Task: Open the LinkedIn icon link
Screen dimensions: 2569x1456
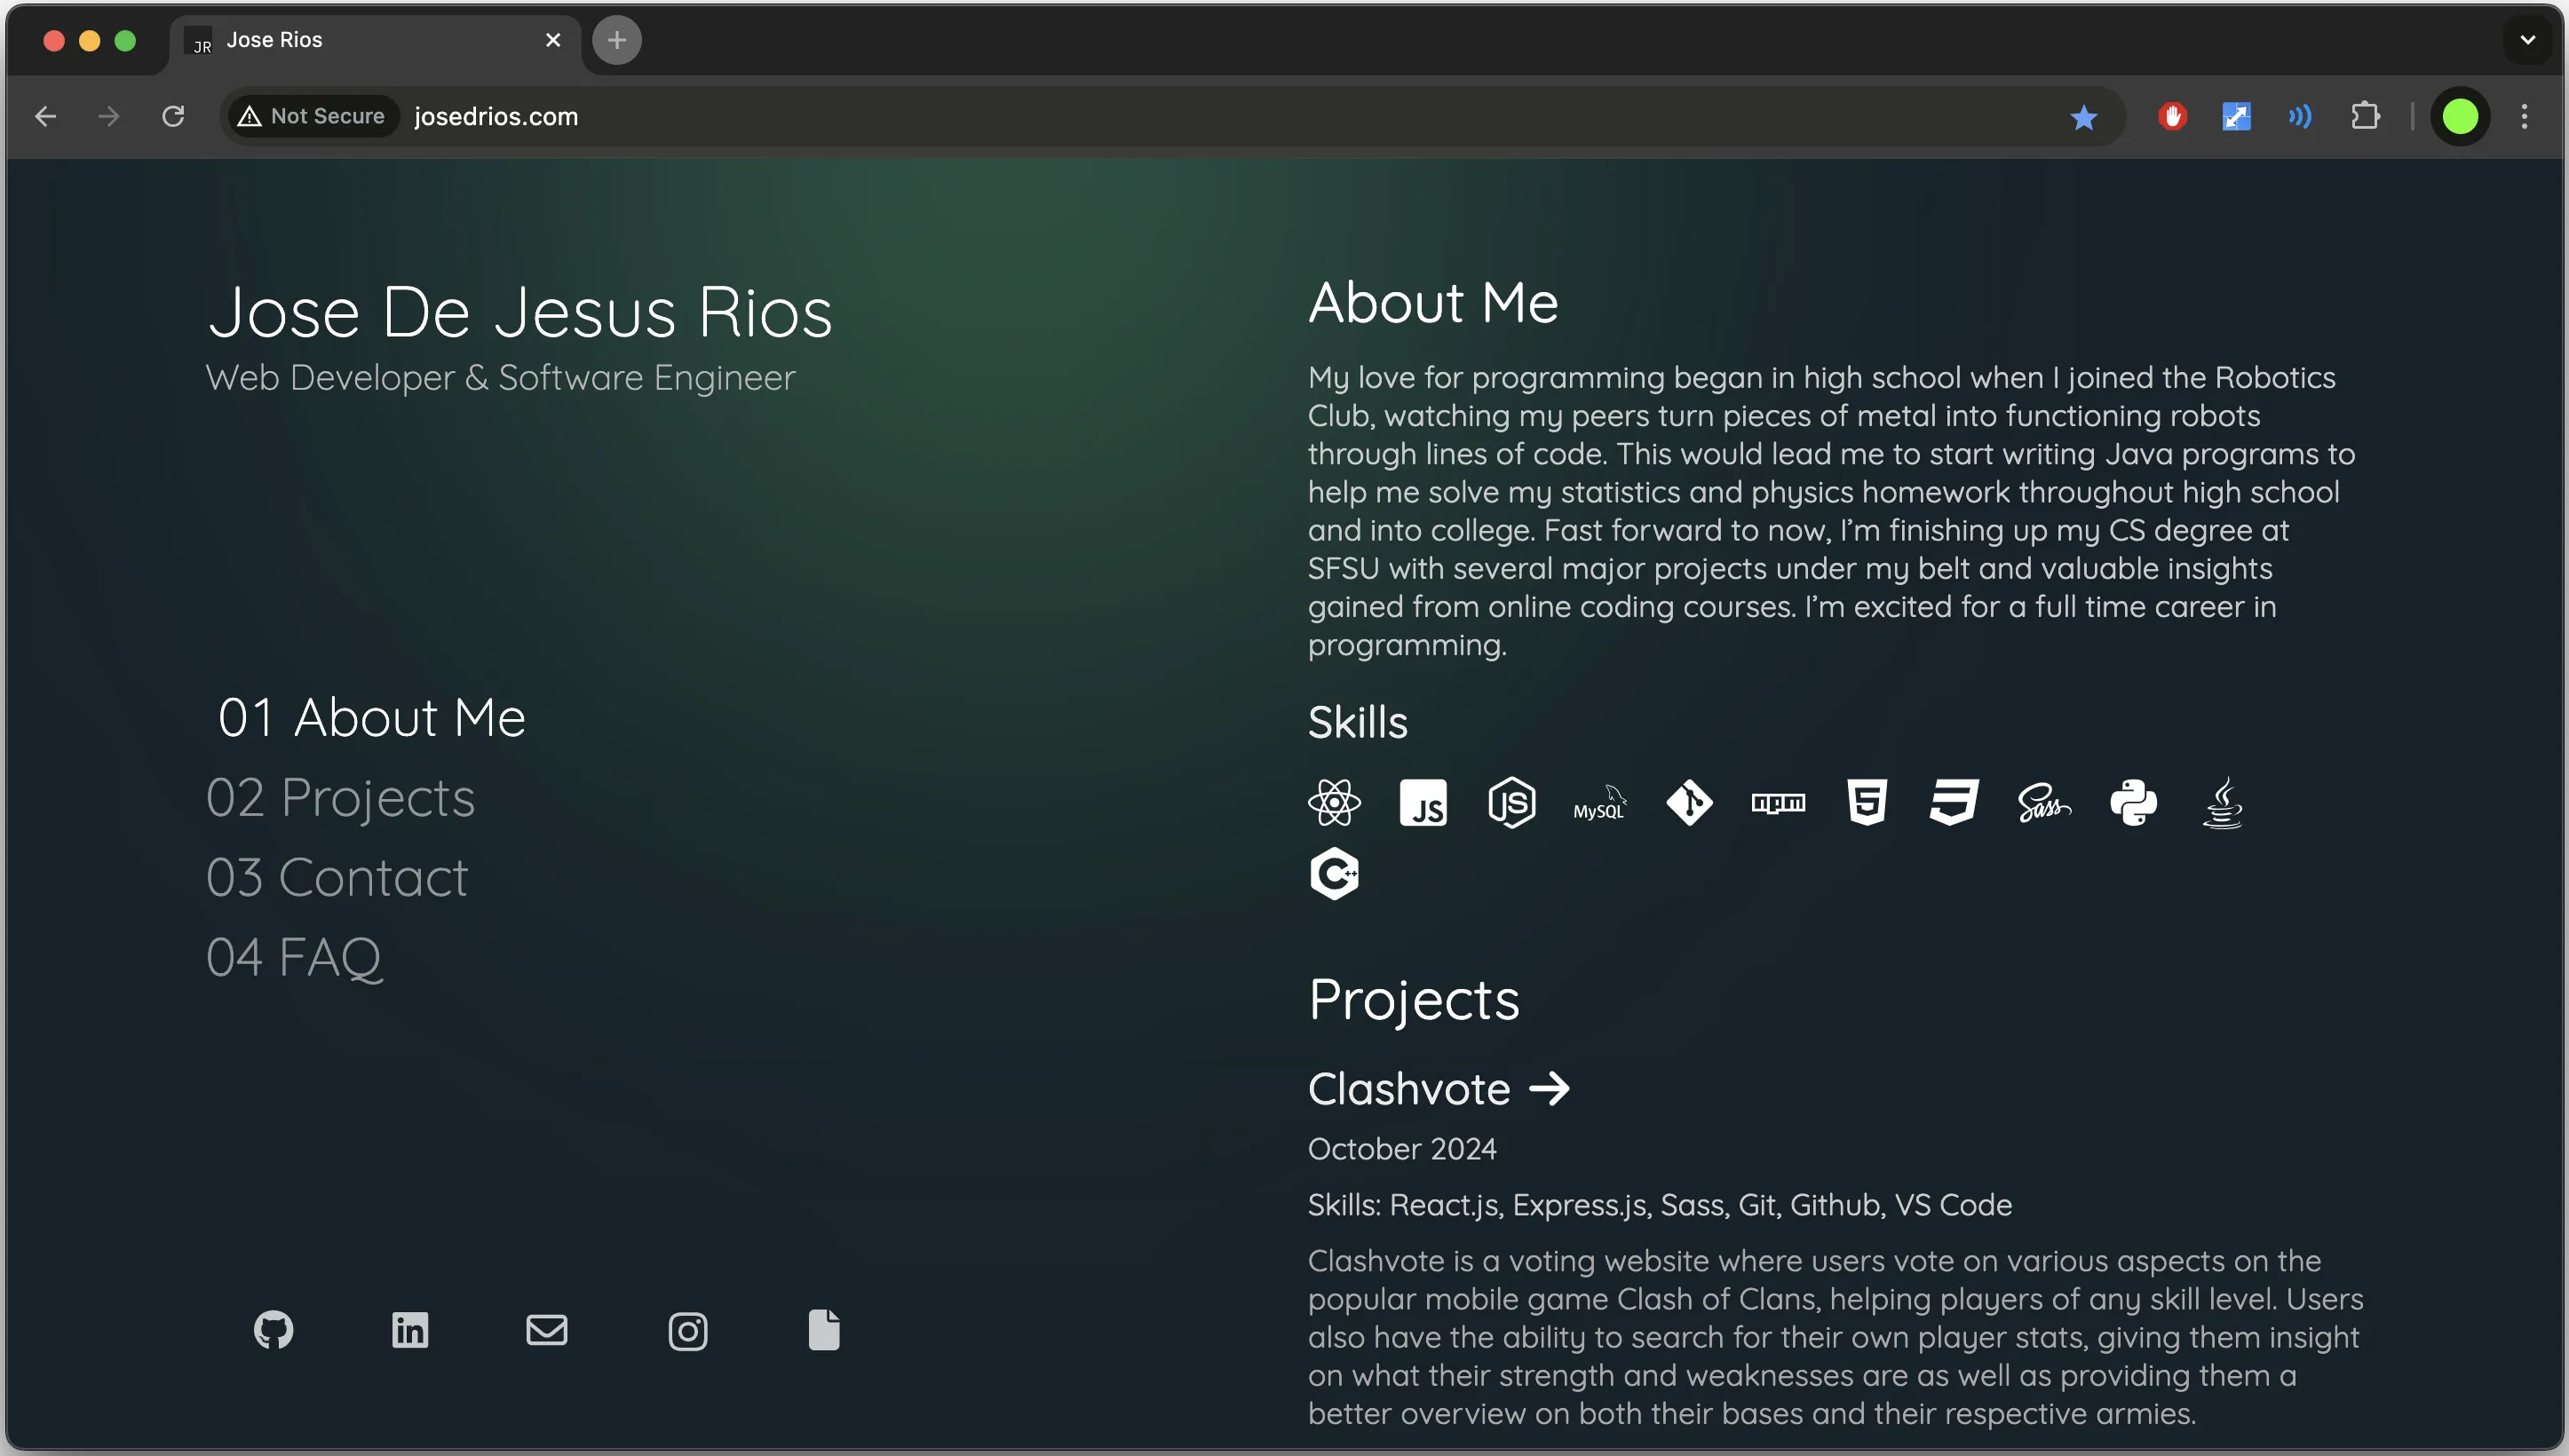Action: 410,1330
